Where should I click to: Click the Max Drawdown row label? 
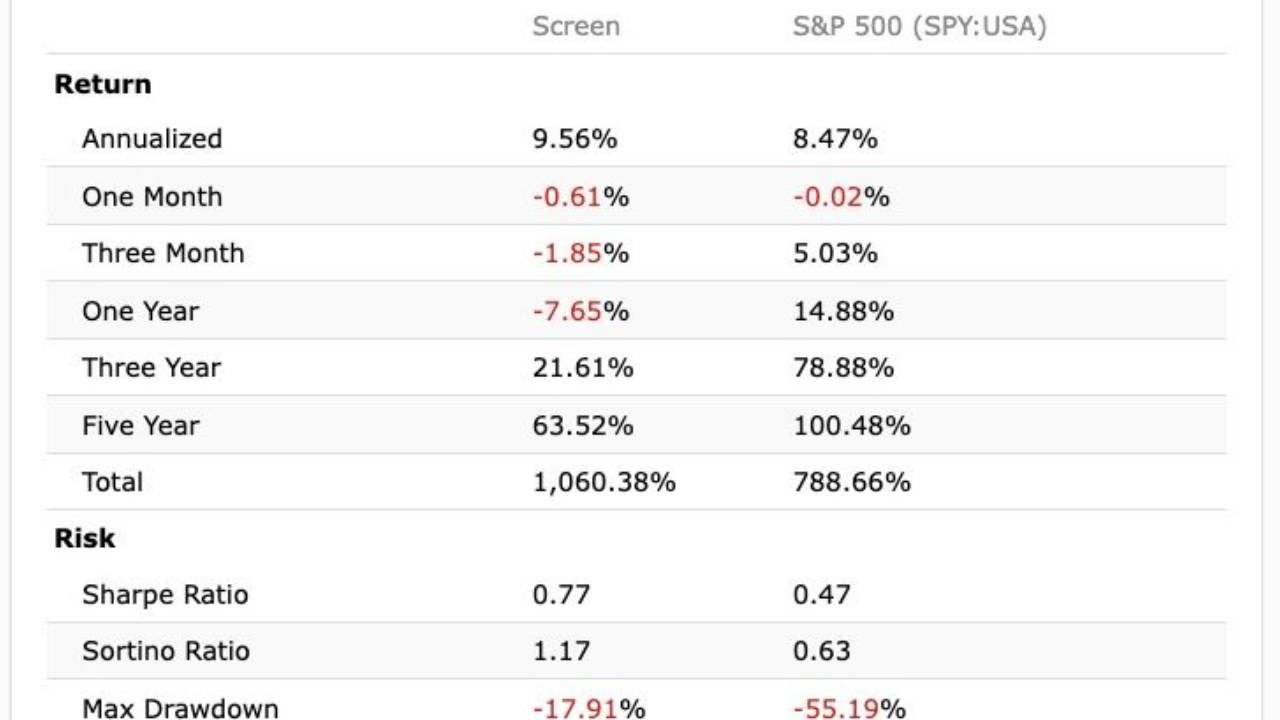180,708
